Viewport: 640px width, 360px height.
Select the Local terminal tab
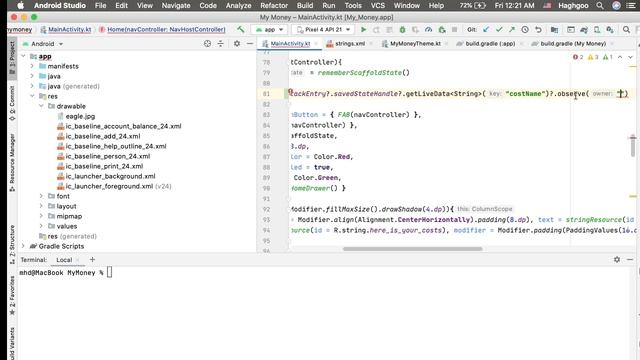click(64, 260)
